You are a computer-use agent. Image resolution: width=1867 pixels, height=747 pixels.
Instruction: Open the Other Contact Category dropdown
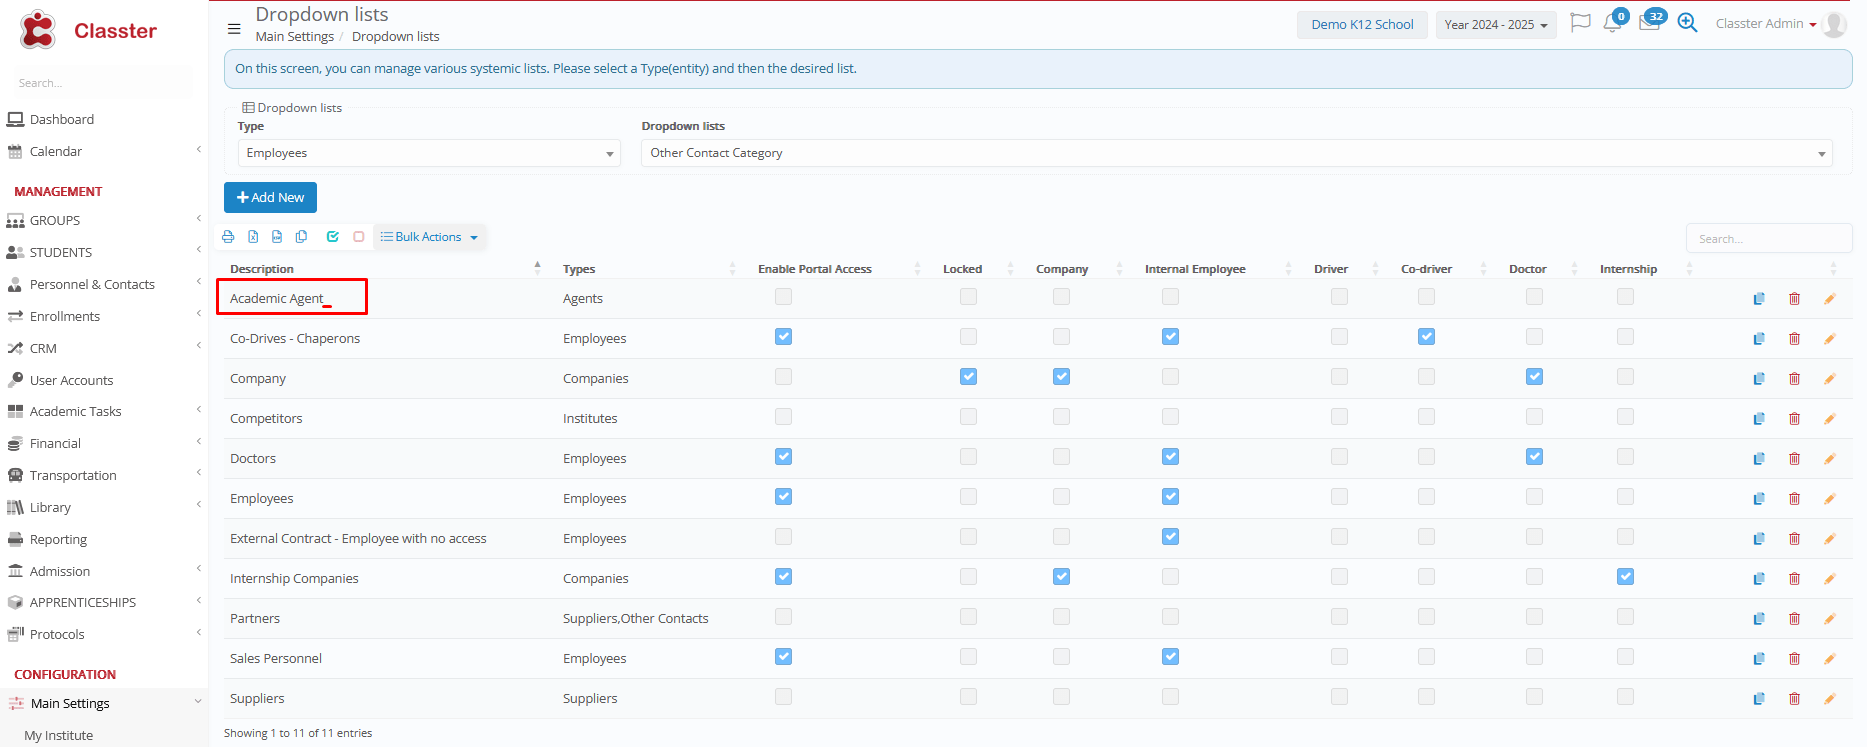1236,153
